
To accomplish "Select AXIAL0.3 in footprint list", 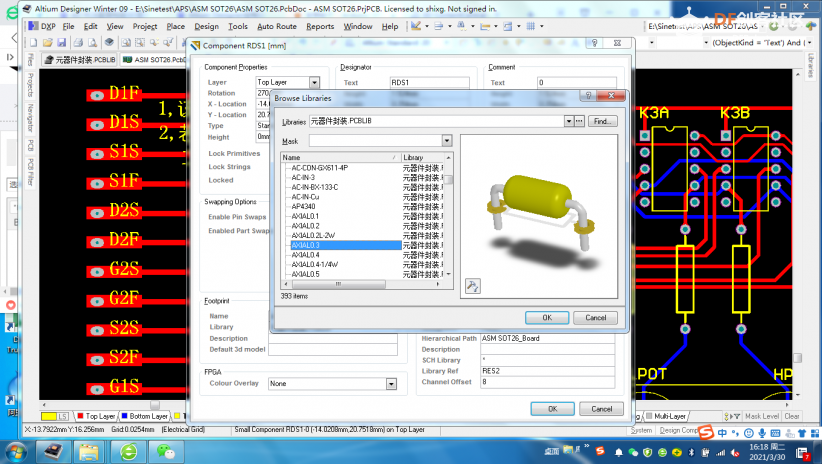I will tap(346, 245).
